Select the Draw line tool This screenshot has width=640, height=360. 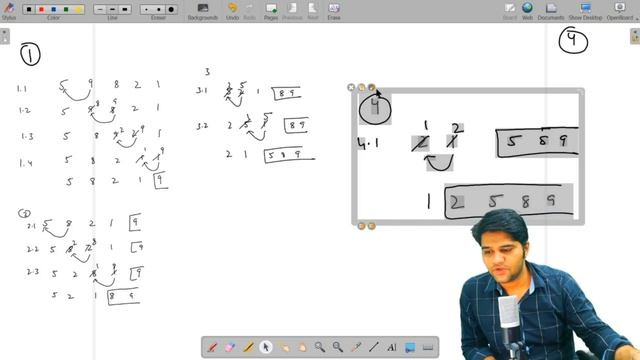click(x=373, y=347)
